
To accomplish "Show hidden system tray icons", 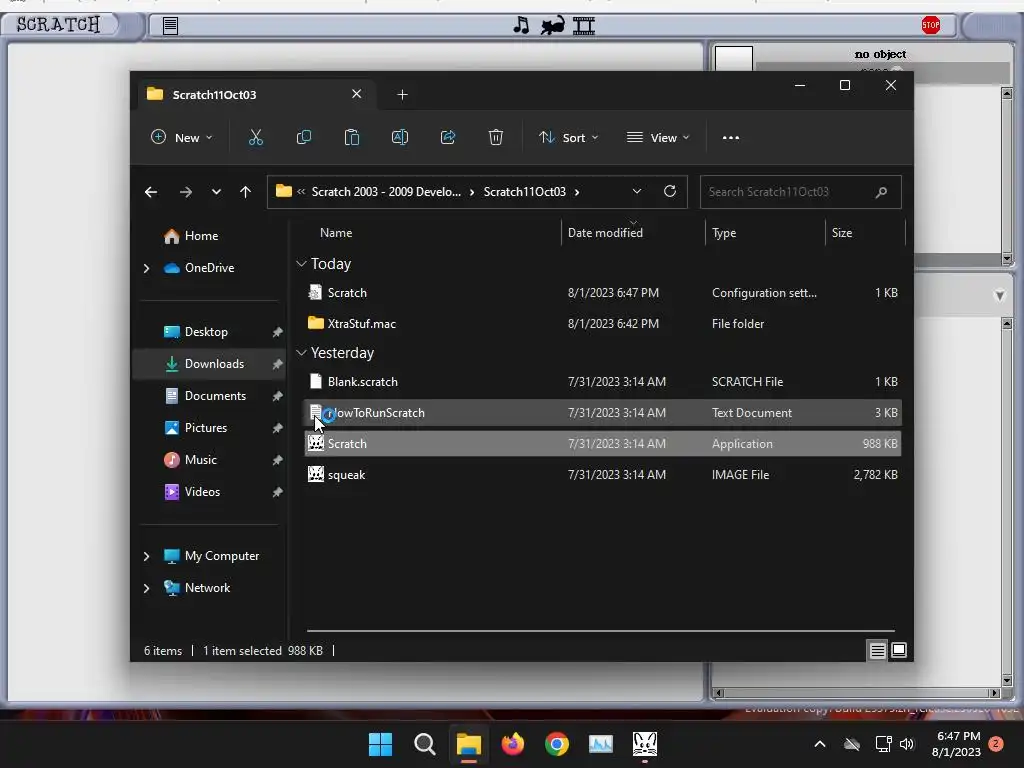I will (x=820, y=744).
